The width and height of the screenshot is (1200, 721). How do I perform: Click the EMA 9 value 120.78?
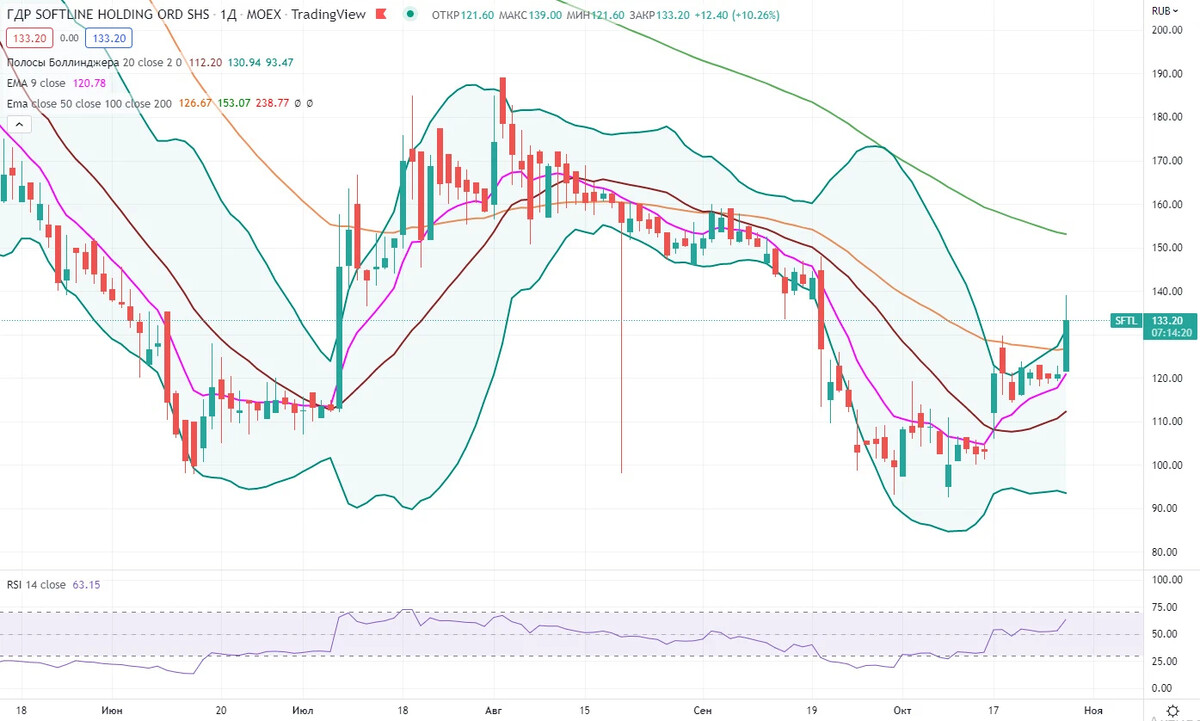point(89,82)
